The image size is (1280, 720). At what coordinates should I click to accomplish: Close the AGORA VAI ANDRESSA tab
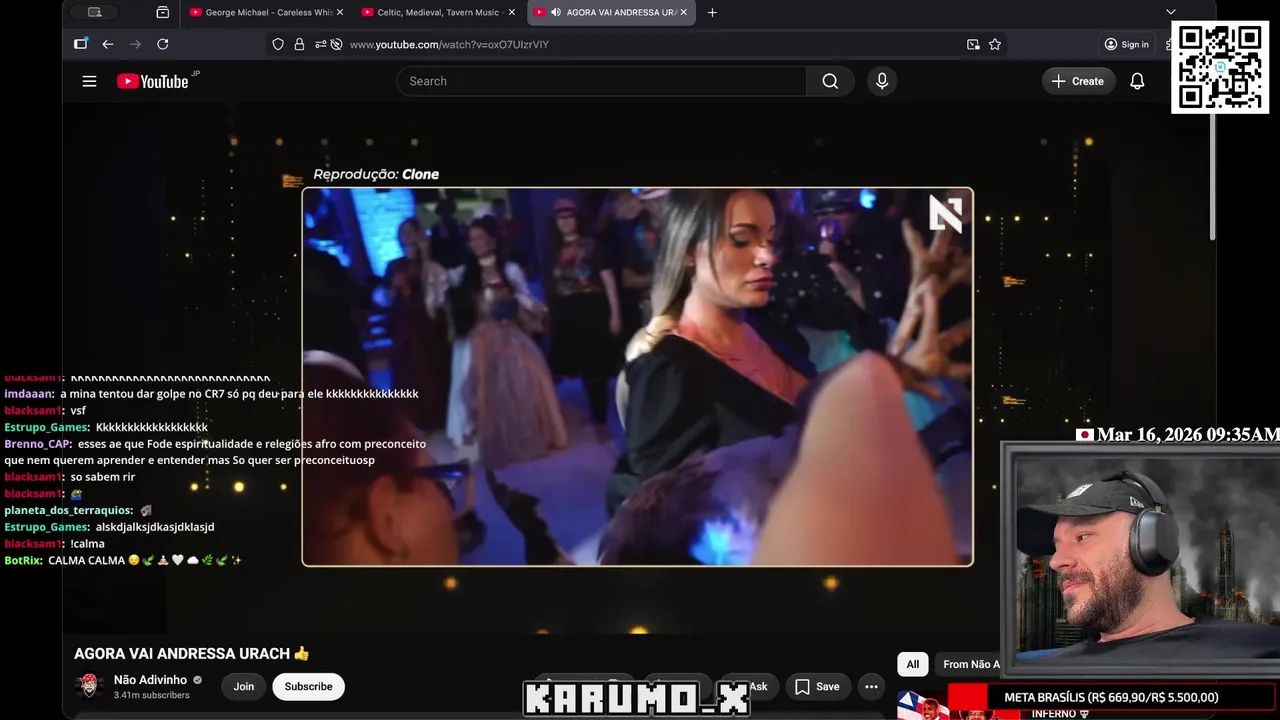coord(684,12)
